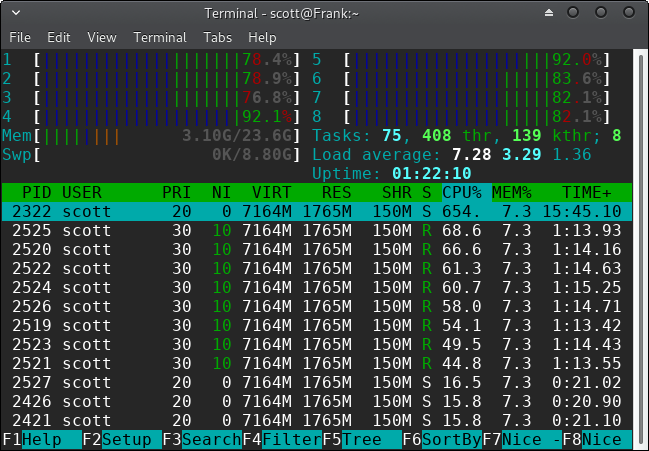Screen dimensions: 649x451
Task: Sort by the TIME+ column header
Action: click(587, 193)
